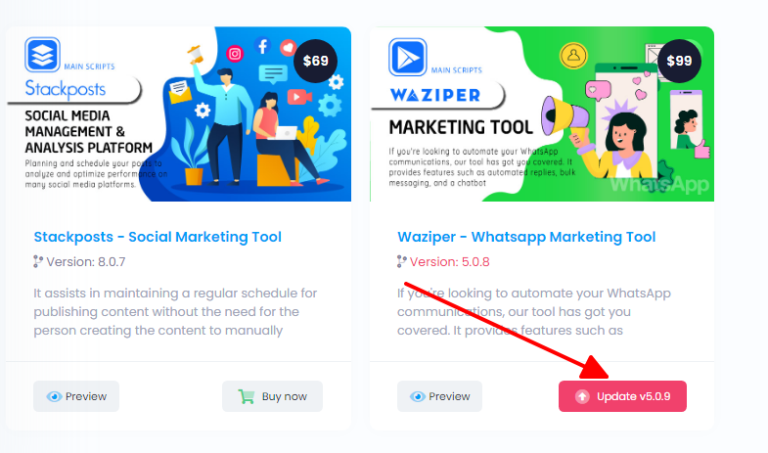Click the Facebook icon in Stackposts banner

click(x=263, y=47)
